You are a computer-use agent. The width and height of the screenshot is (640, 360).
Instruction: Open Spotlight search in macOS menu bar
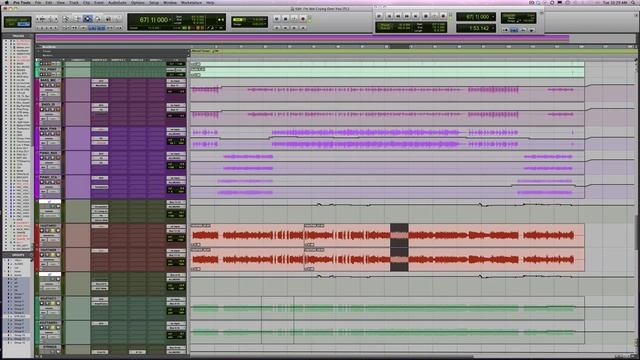633,2
